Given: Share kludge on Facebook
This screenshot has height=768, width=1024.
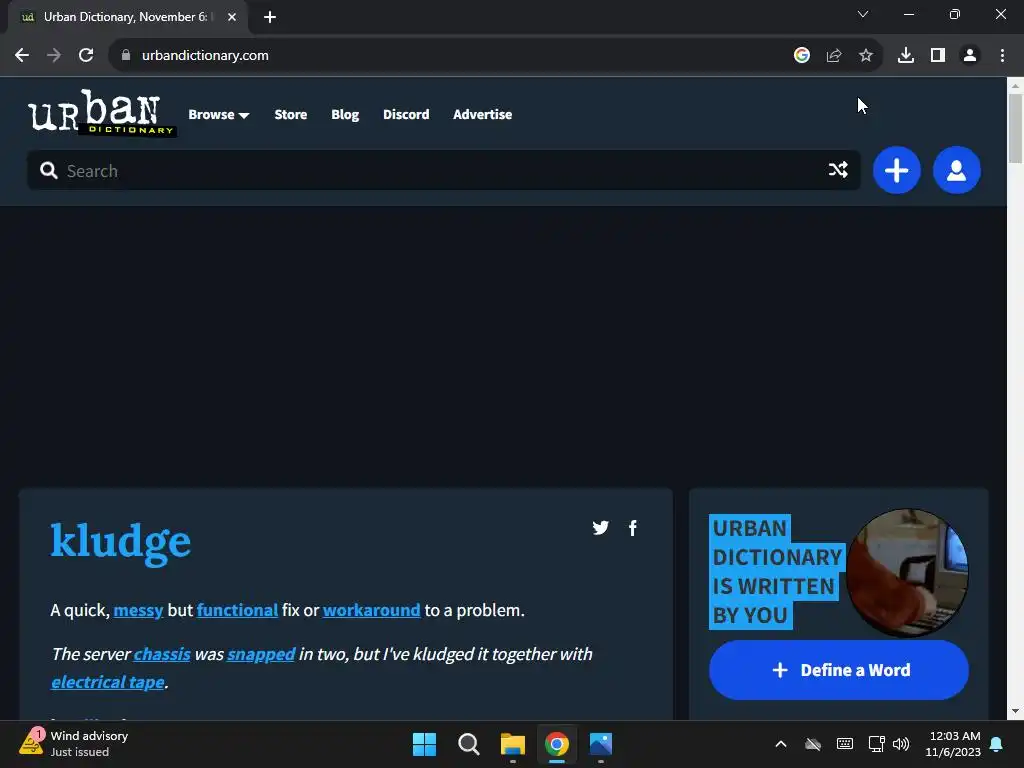Looking at the screenshot, I should 633,528.
